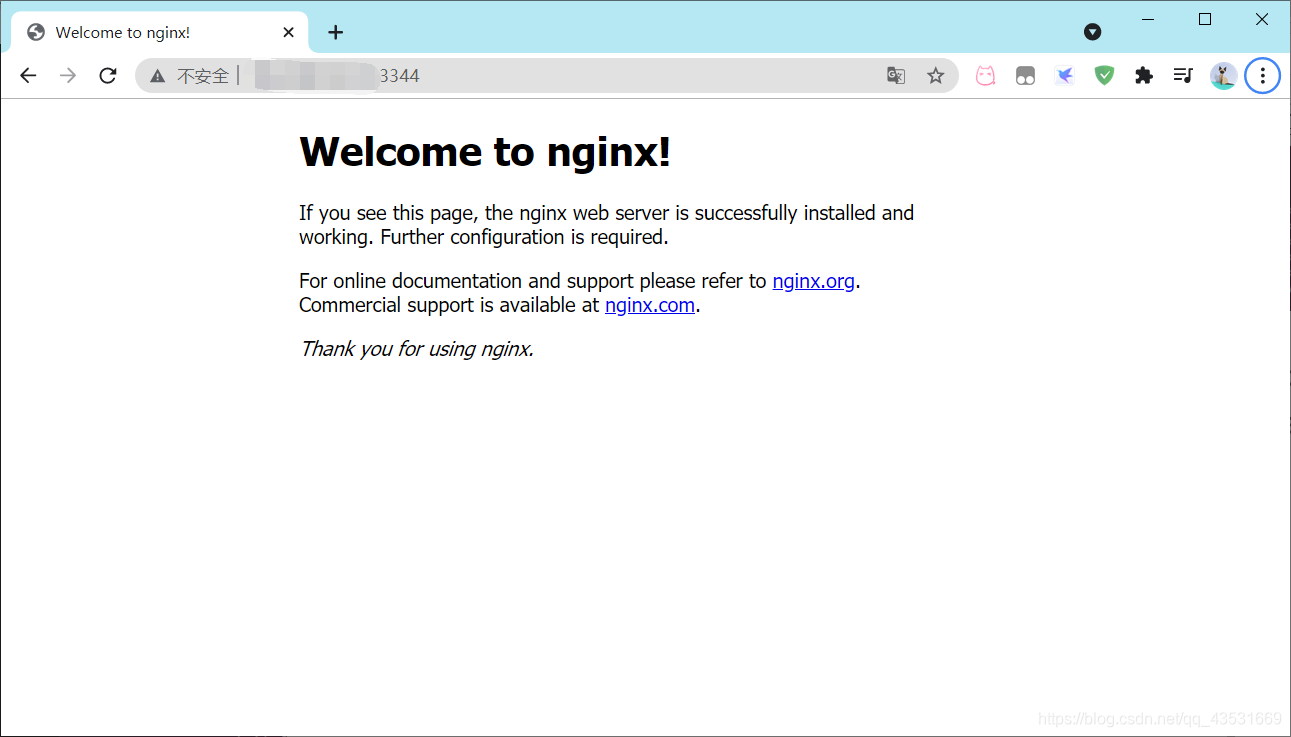Close the Chrome window
Image resolution: width=1291 pixels, height=737 pixels.
tap(1262, 19)
